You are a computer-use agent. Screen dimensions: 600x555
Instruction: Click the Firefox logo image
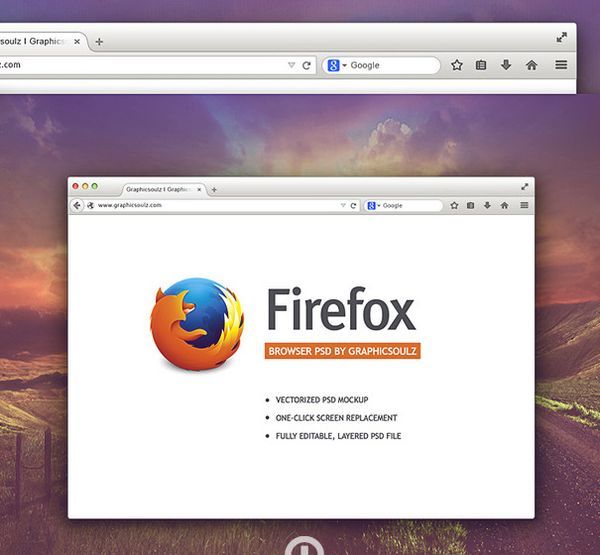[197, 324]
